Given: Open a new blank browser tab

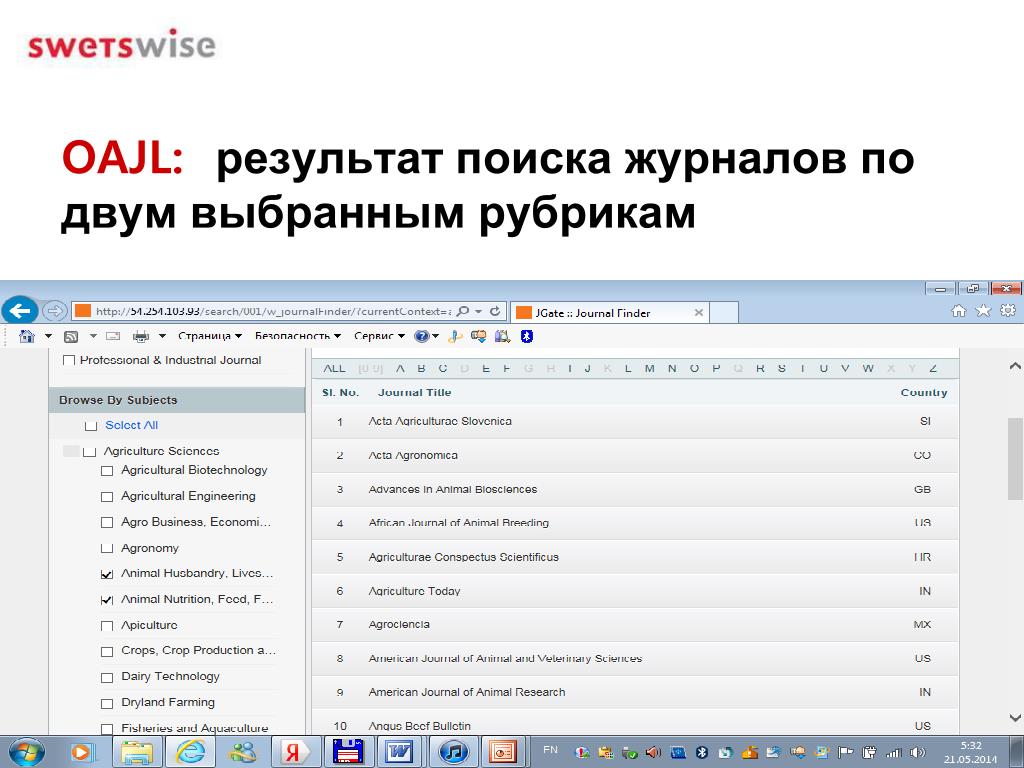Looking at the screenshot, I should [724, 313].
